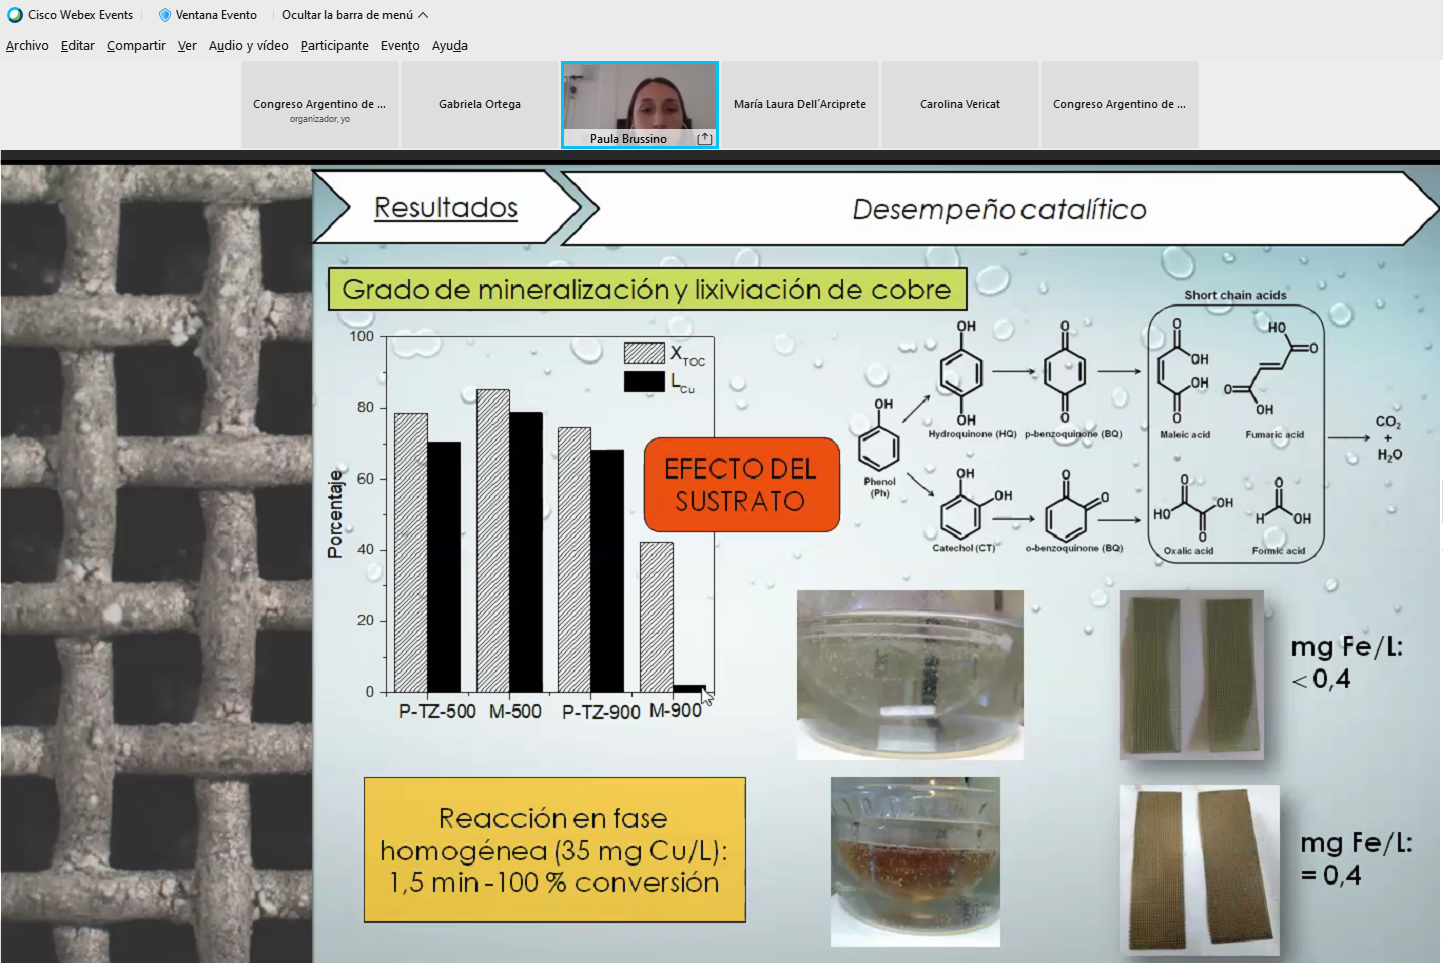Open the Editar menu
This screenshot has height=963, width=1443.
click(x=77, y=46)
